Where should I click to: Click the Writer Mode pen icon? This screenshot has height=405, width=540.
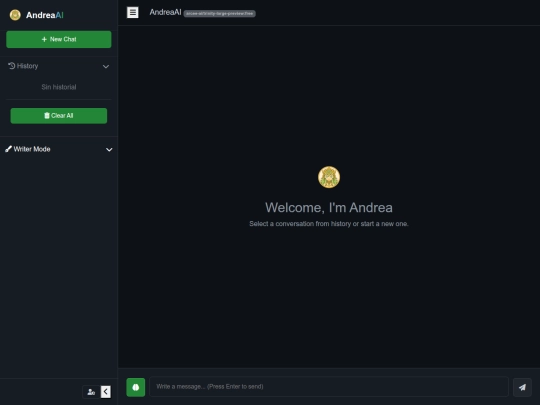pos(9,149)
